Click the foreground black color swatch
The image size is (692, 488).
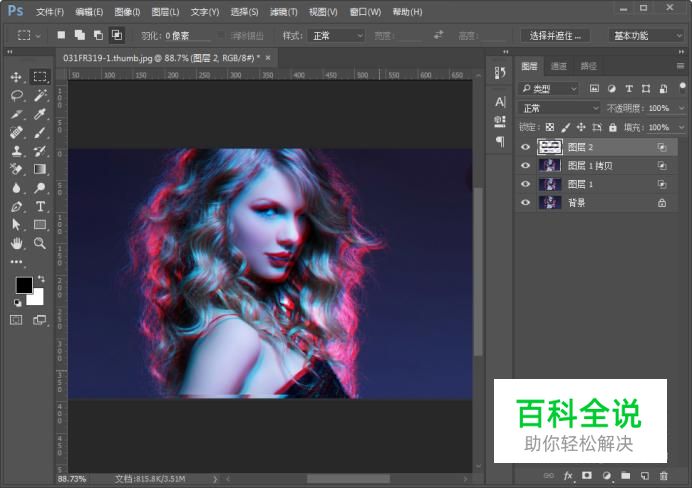pos(23,286)
